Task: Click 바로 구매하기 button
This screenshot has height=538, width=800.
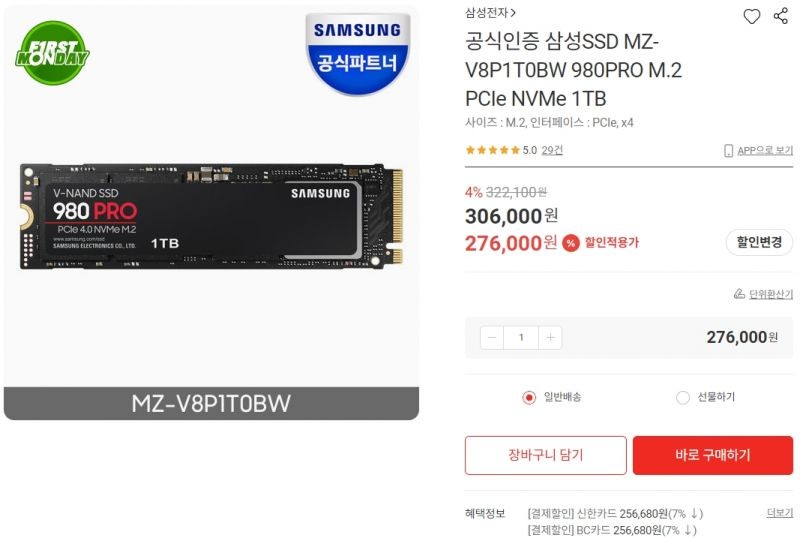Action: click(x=713, y=455)
